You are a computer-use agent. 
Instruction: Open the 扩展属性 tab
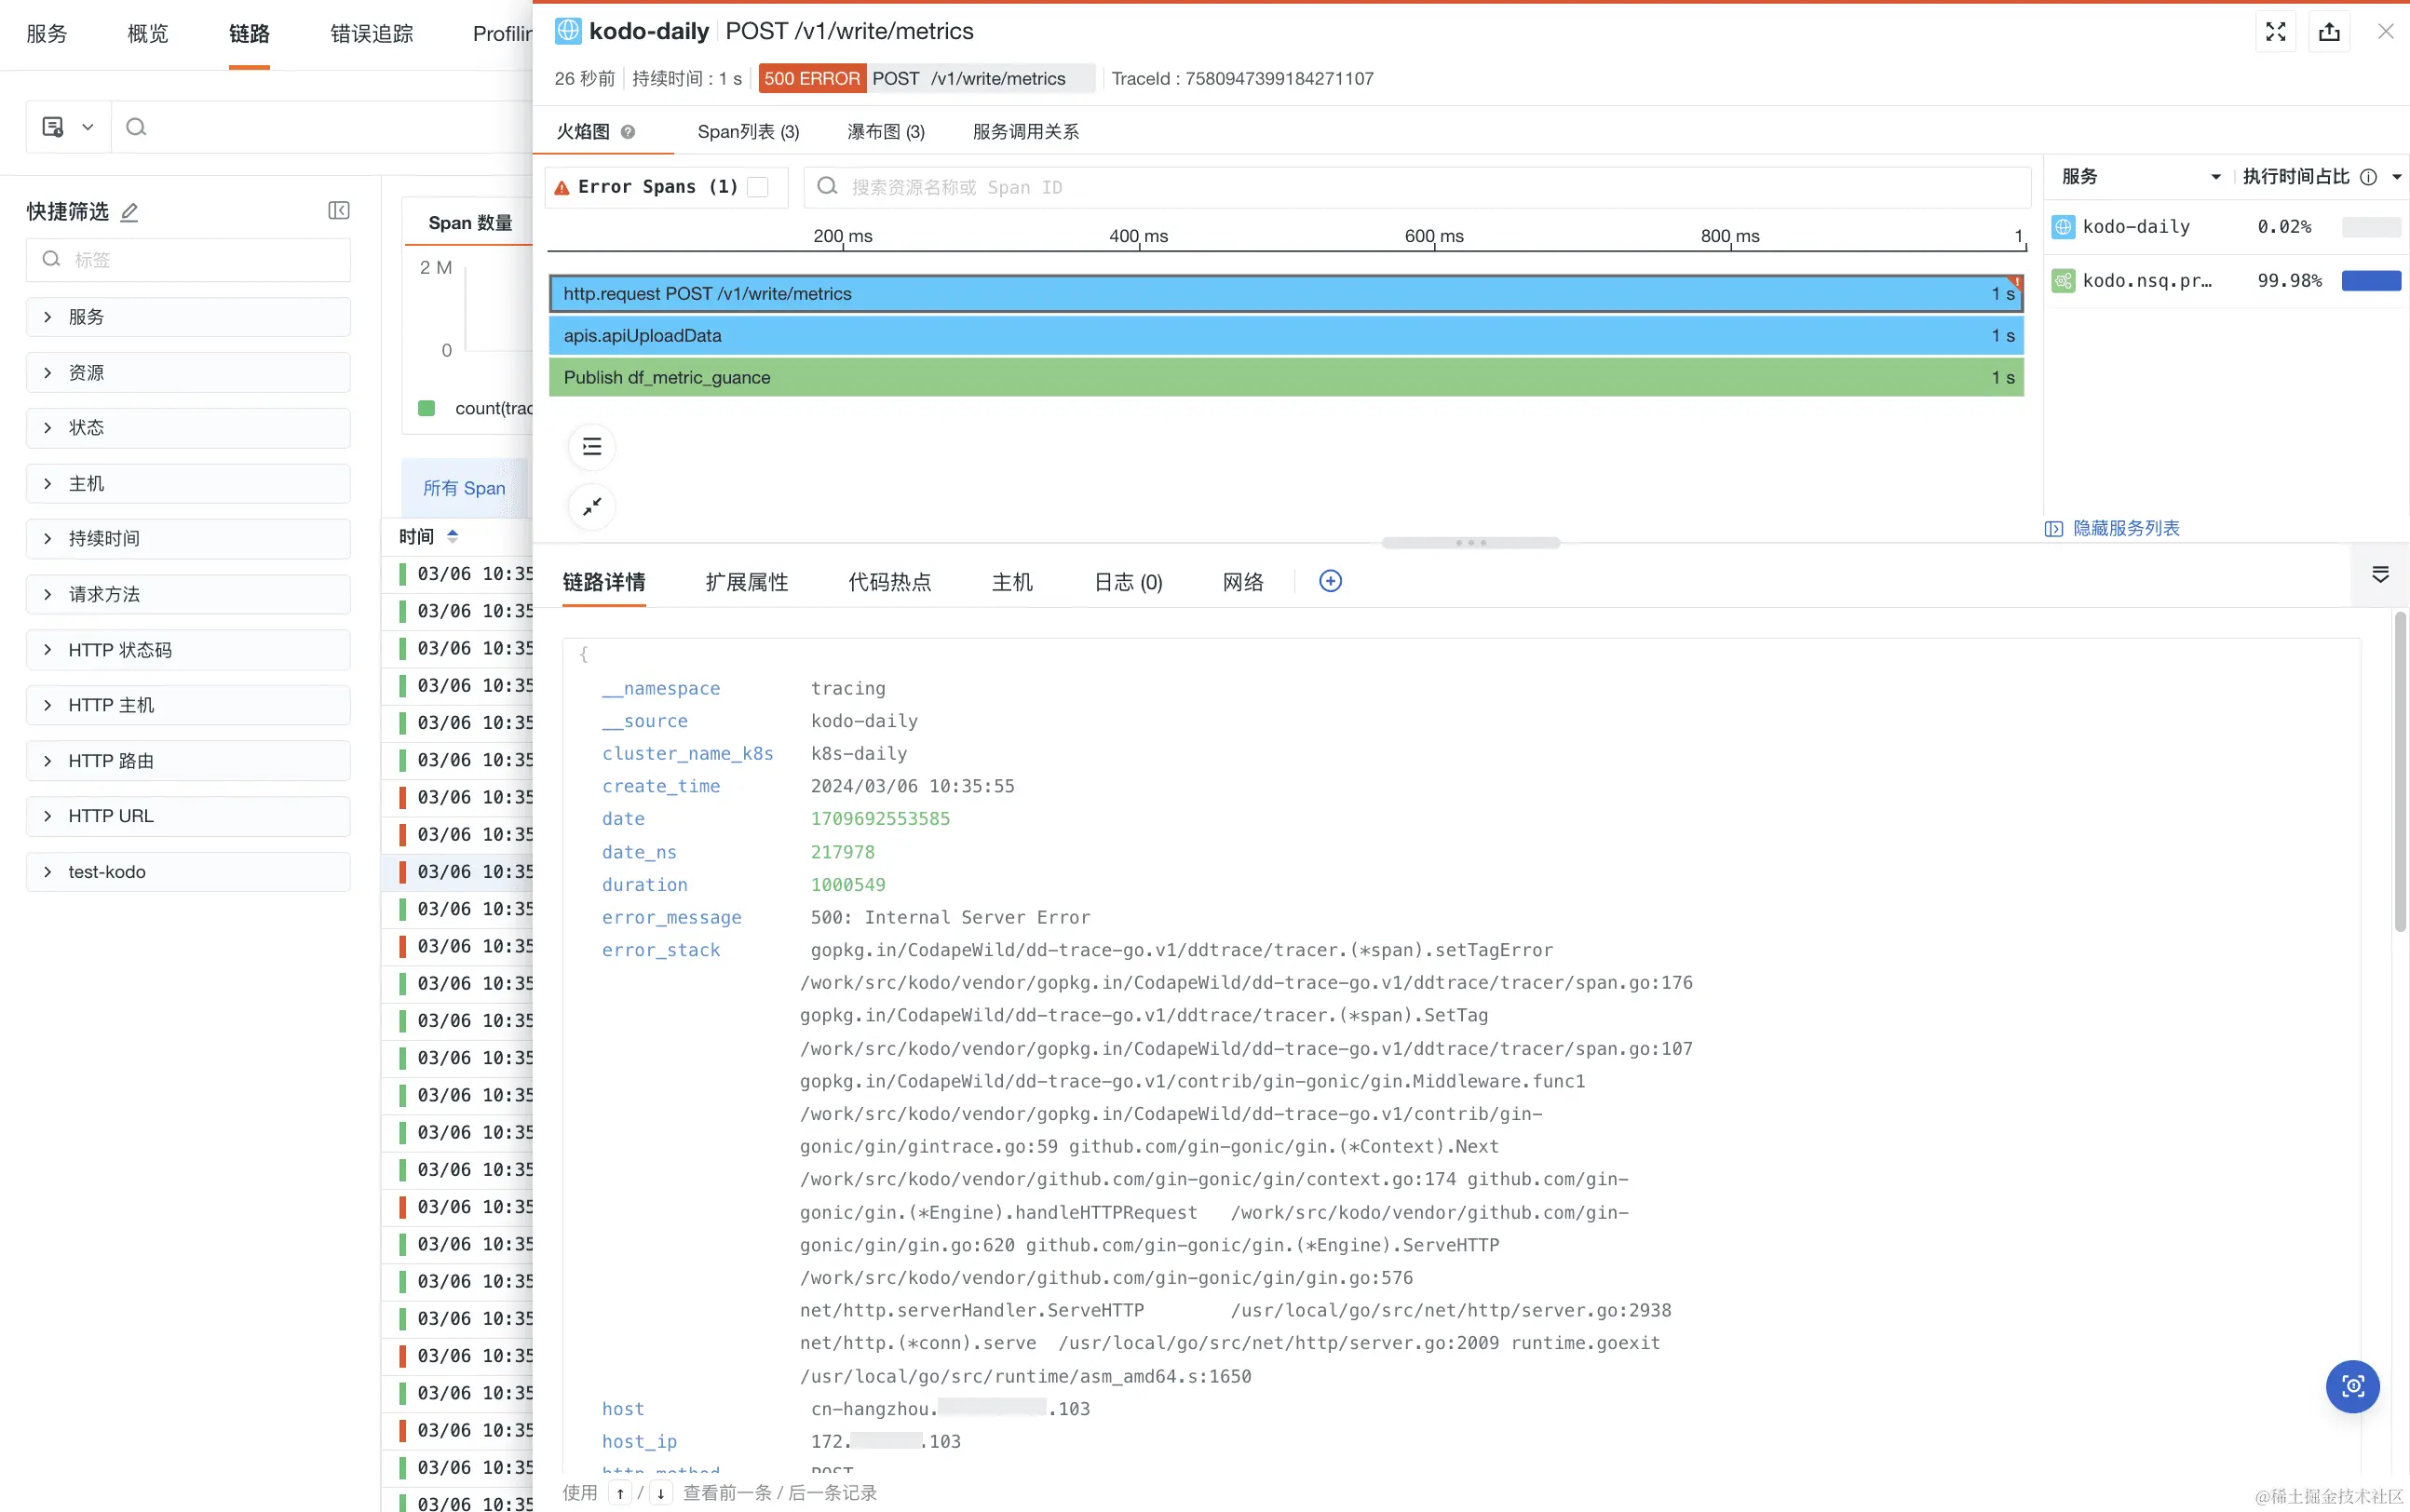click(x=746, y=582)
